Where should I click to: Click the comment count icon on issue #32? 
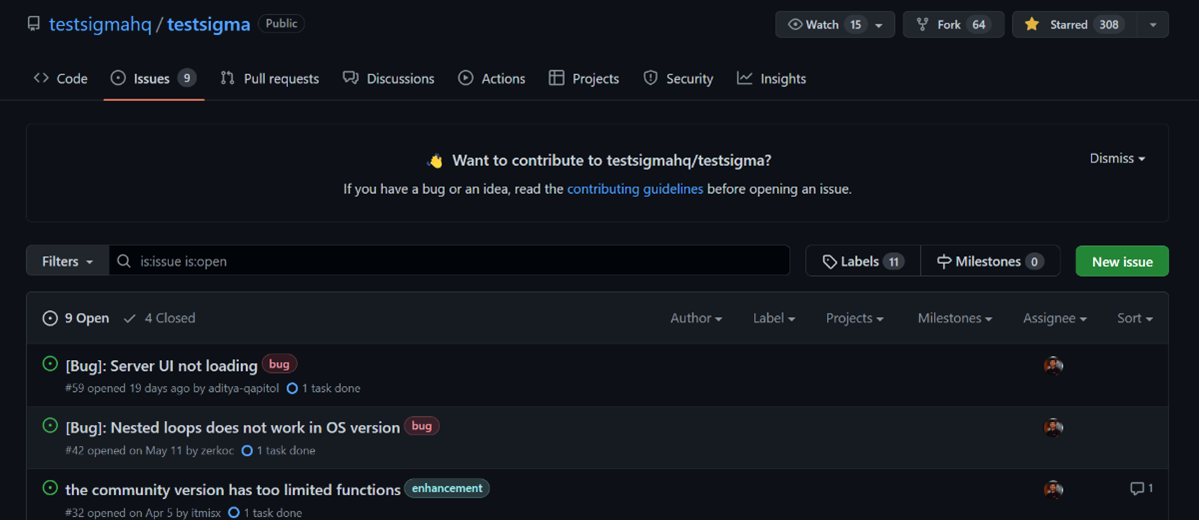[x=1136, y=489]
